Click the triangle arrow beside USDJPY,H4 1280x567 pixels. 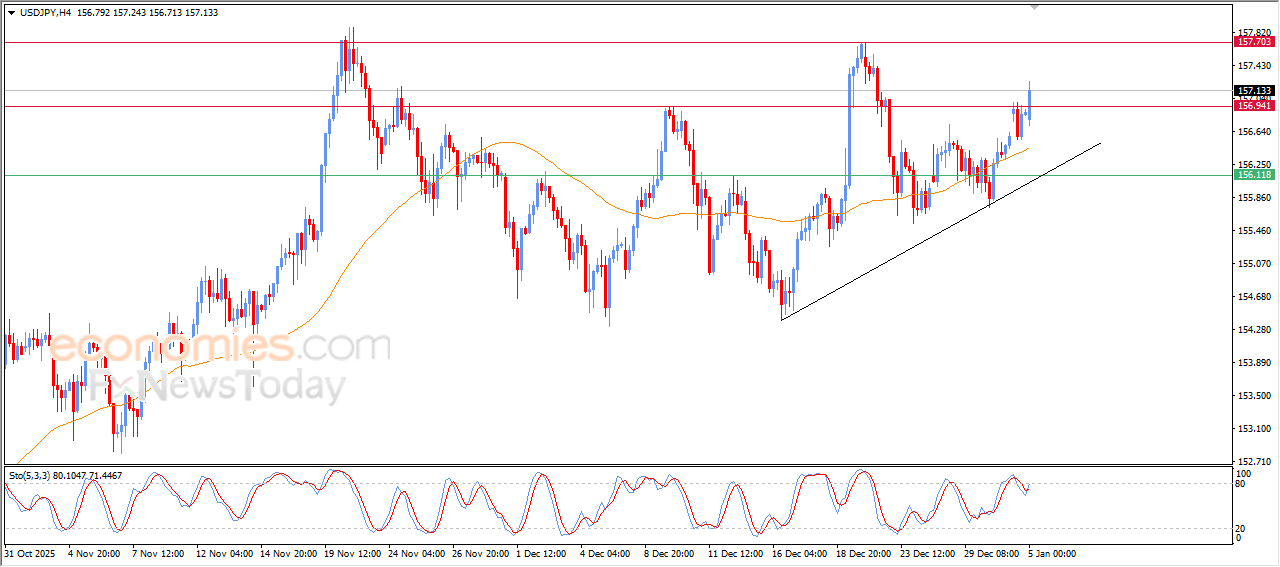click(x=11, y=13)
